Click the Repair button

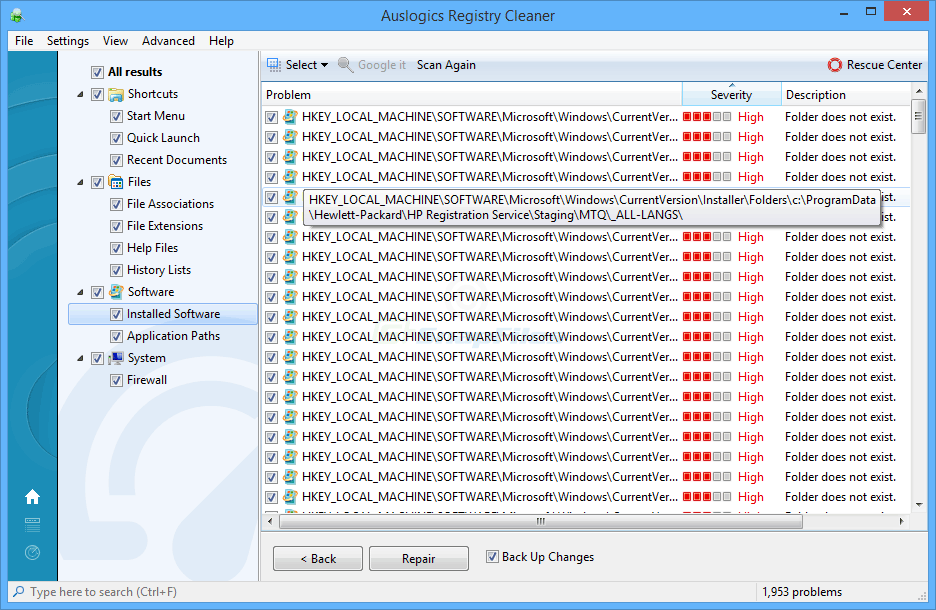point(418,559)
